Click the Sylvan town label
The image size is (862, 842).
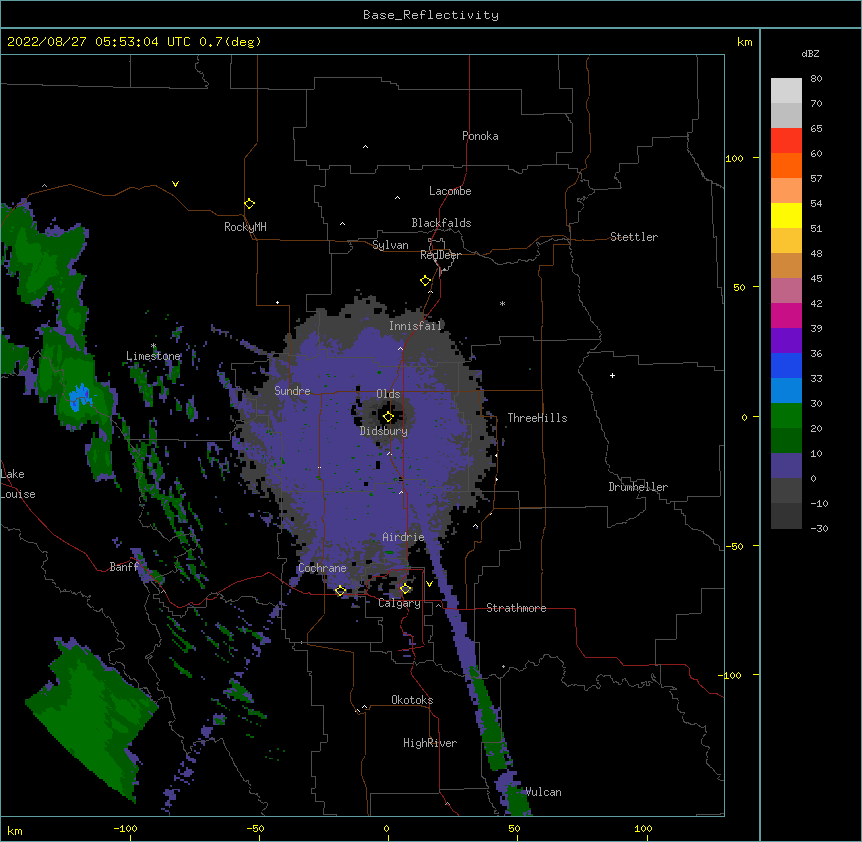(x=390, y=245)
